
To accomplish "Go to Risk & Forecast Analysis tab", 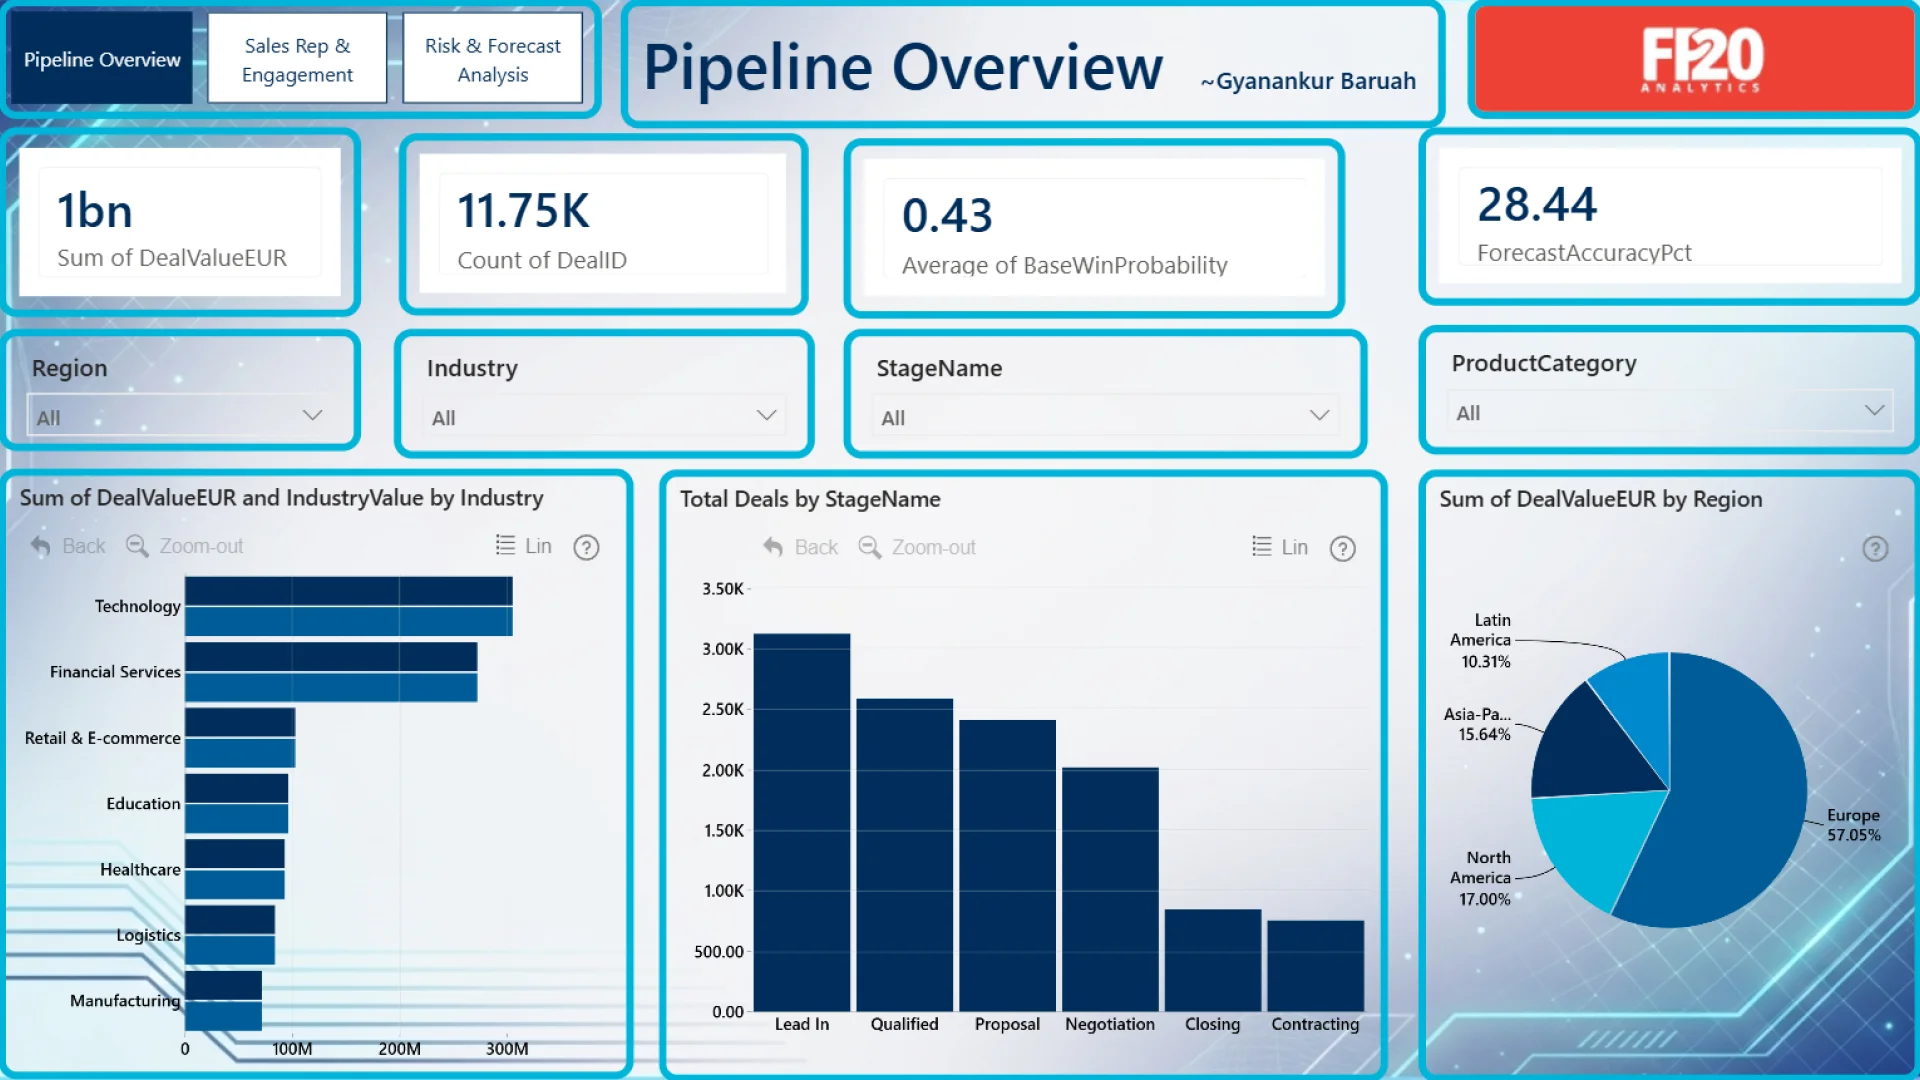I will pyautogui.click(x=492, y=60).
